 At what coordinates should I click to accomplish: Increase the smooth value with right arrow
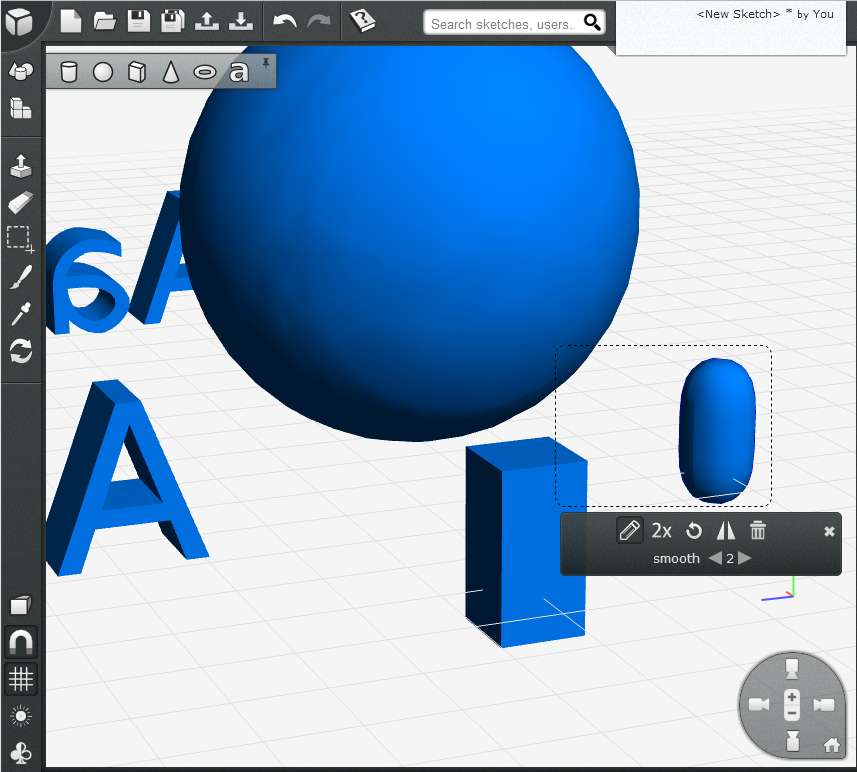point(744,558)
